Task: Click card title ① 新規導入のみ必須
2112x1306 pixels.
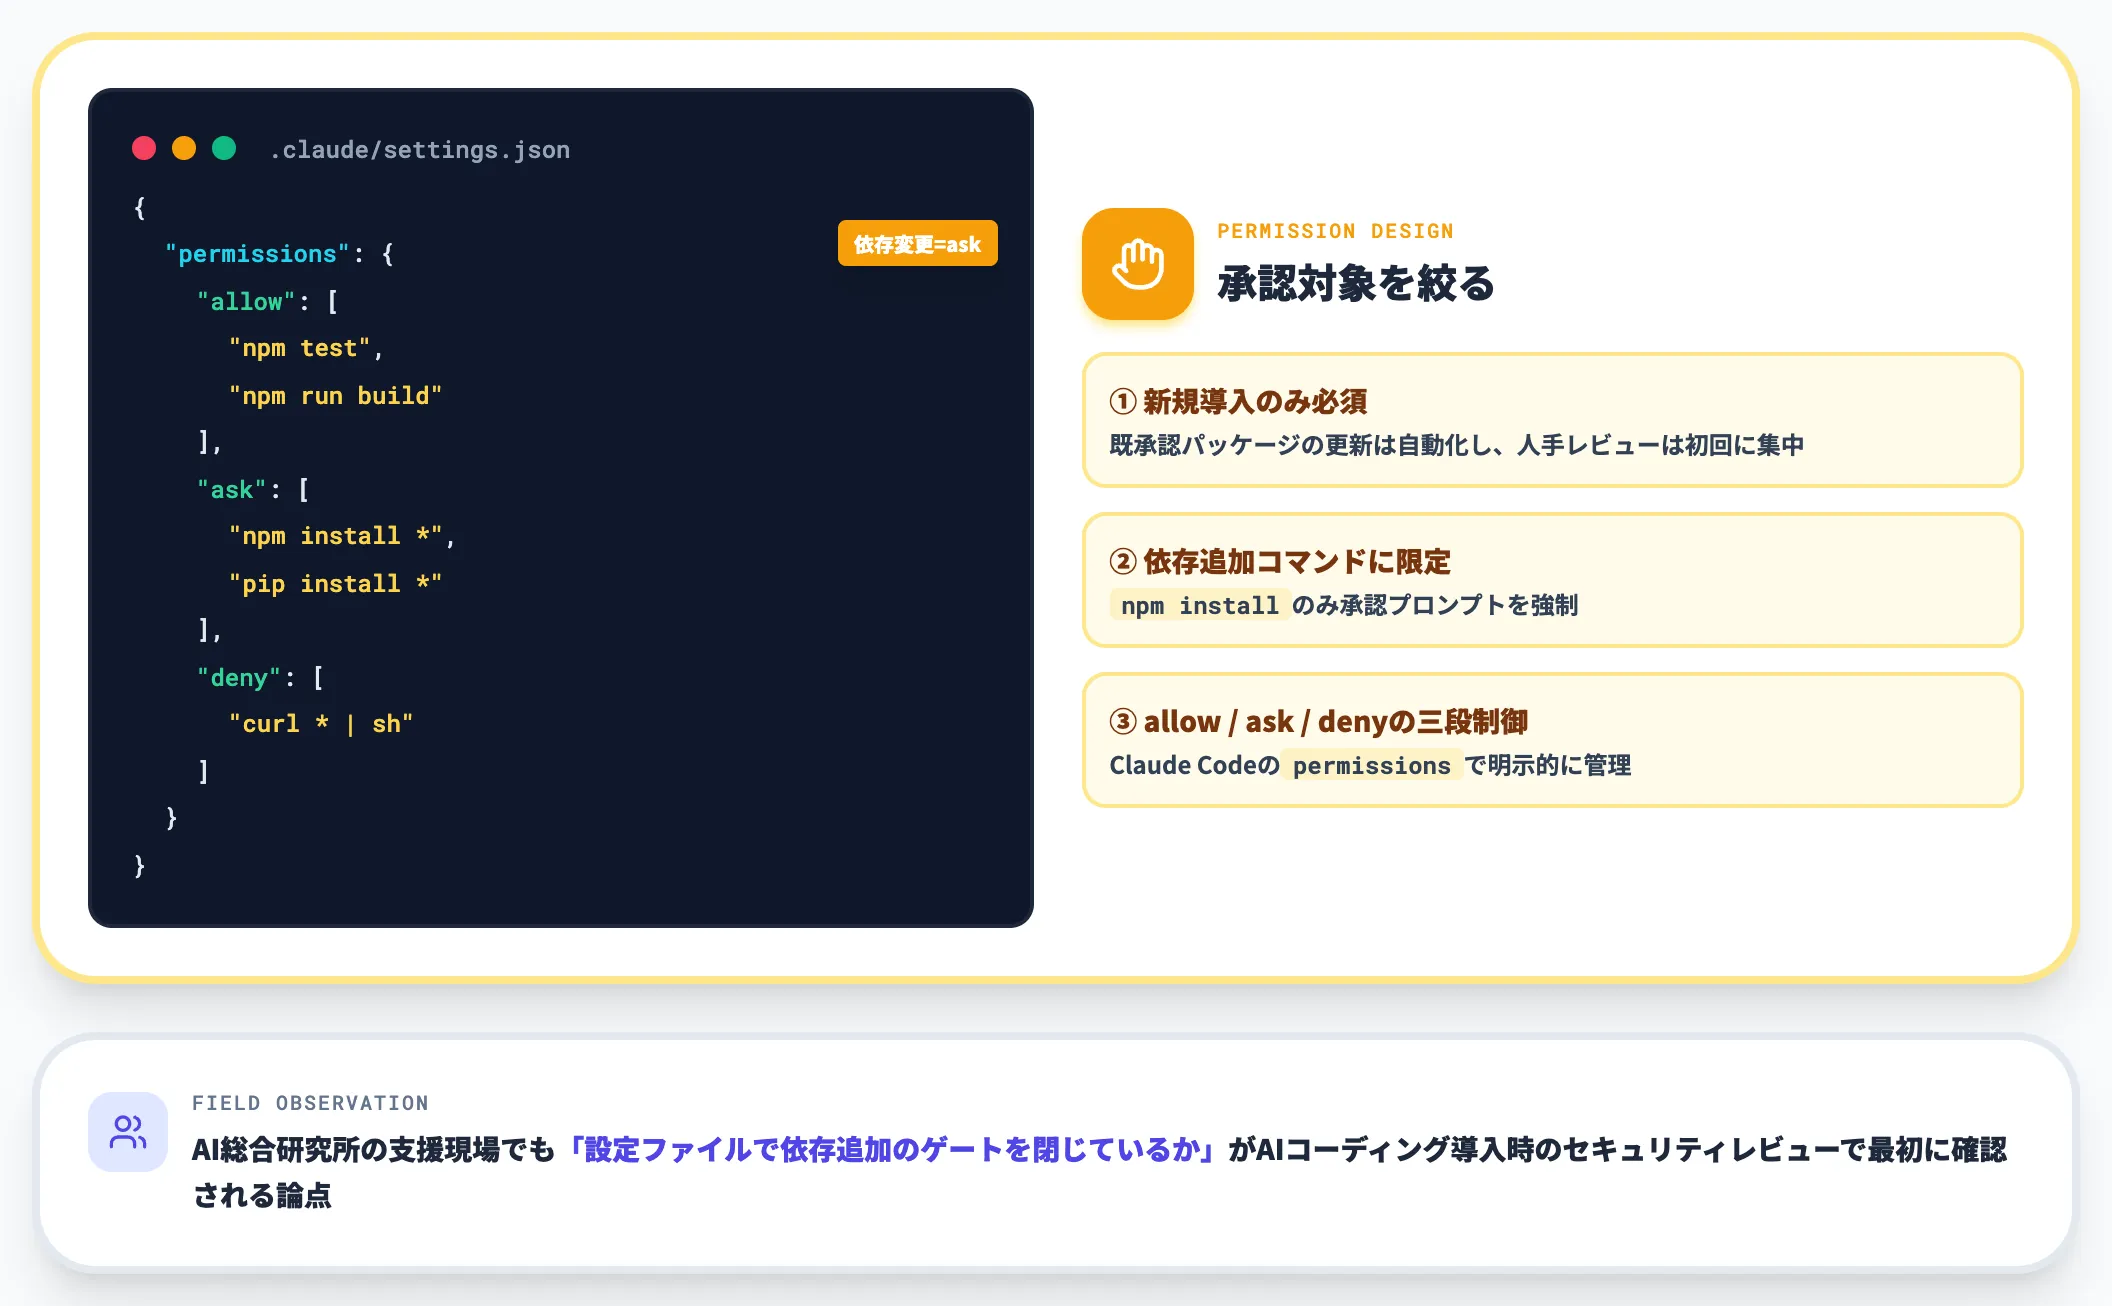Action: [x=1238, y=401]
